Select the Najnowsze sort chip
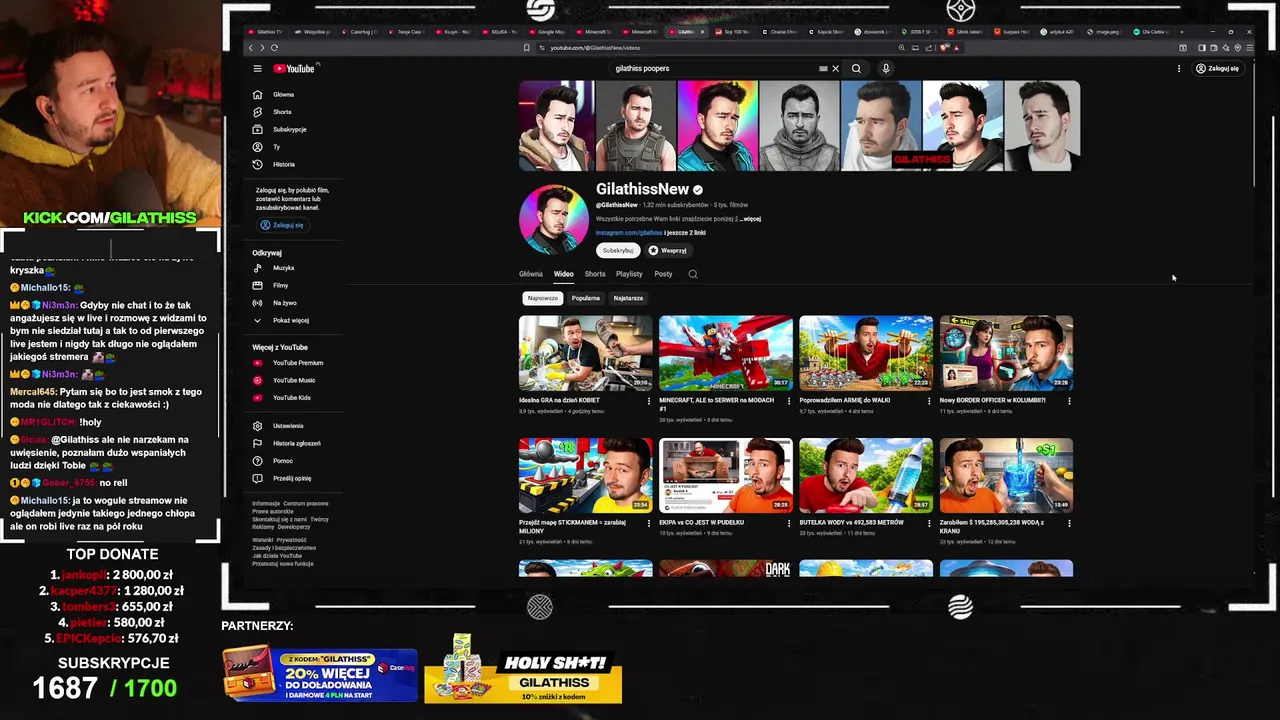The image size is (1280, 720). coord(543,298)
